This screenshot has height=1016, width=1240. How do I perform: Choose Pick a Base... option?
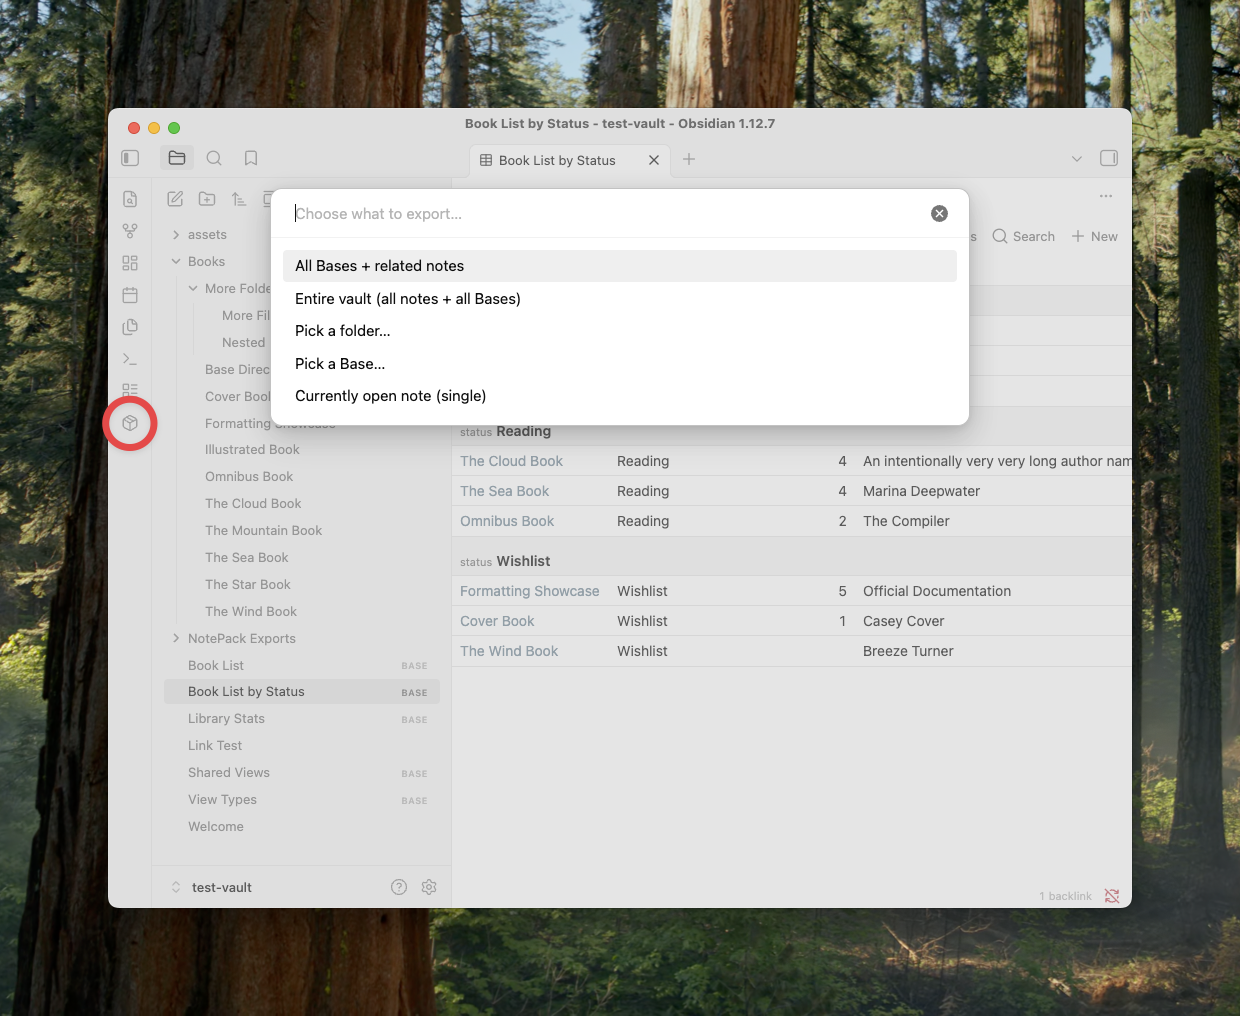(x=620, y=364)
